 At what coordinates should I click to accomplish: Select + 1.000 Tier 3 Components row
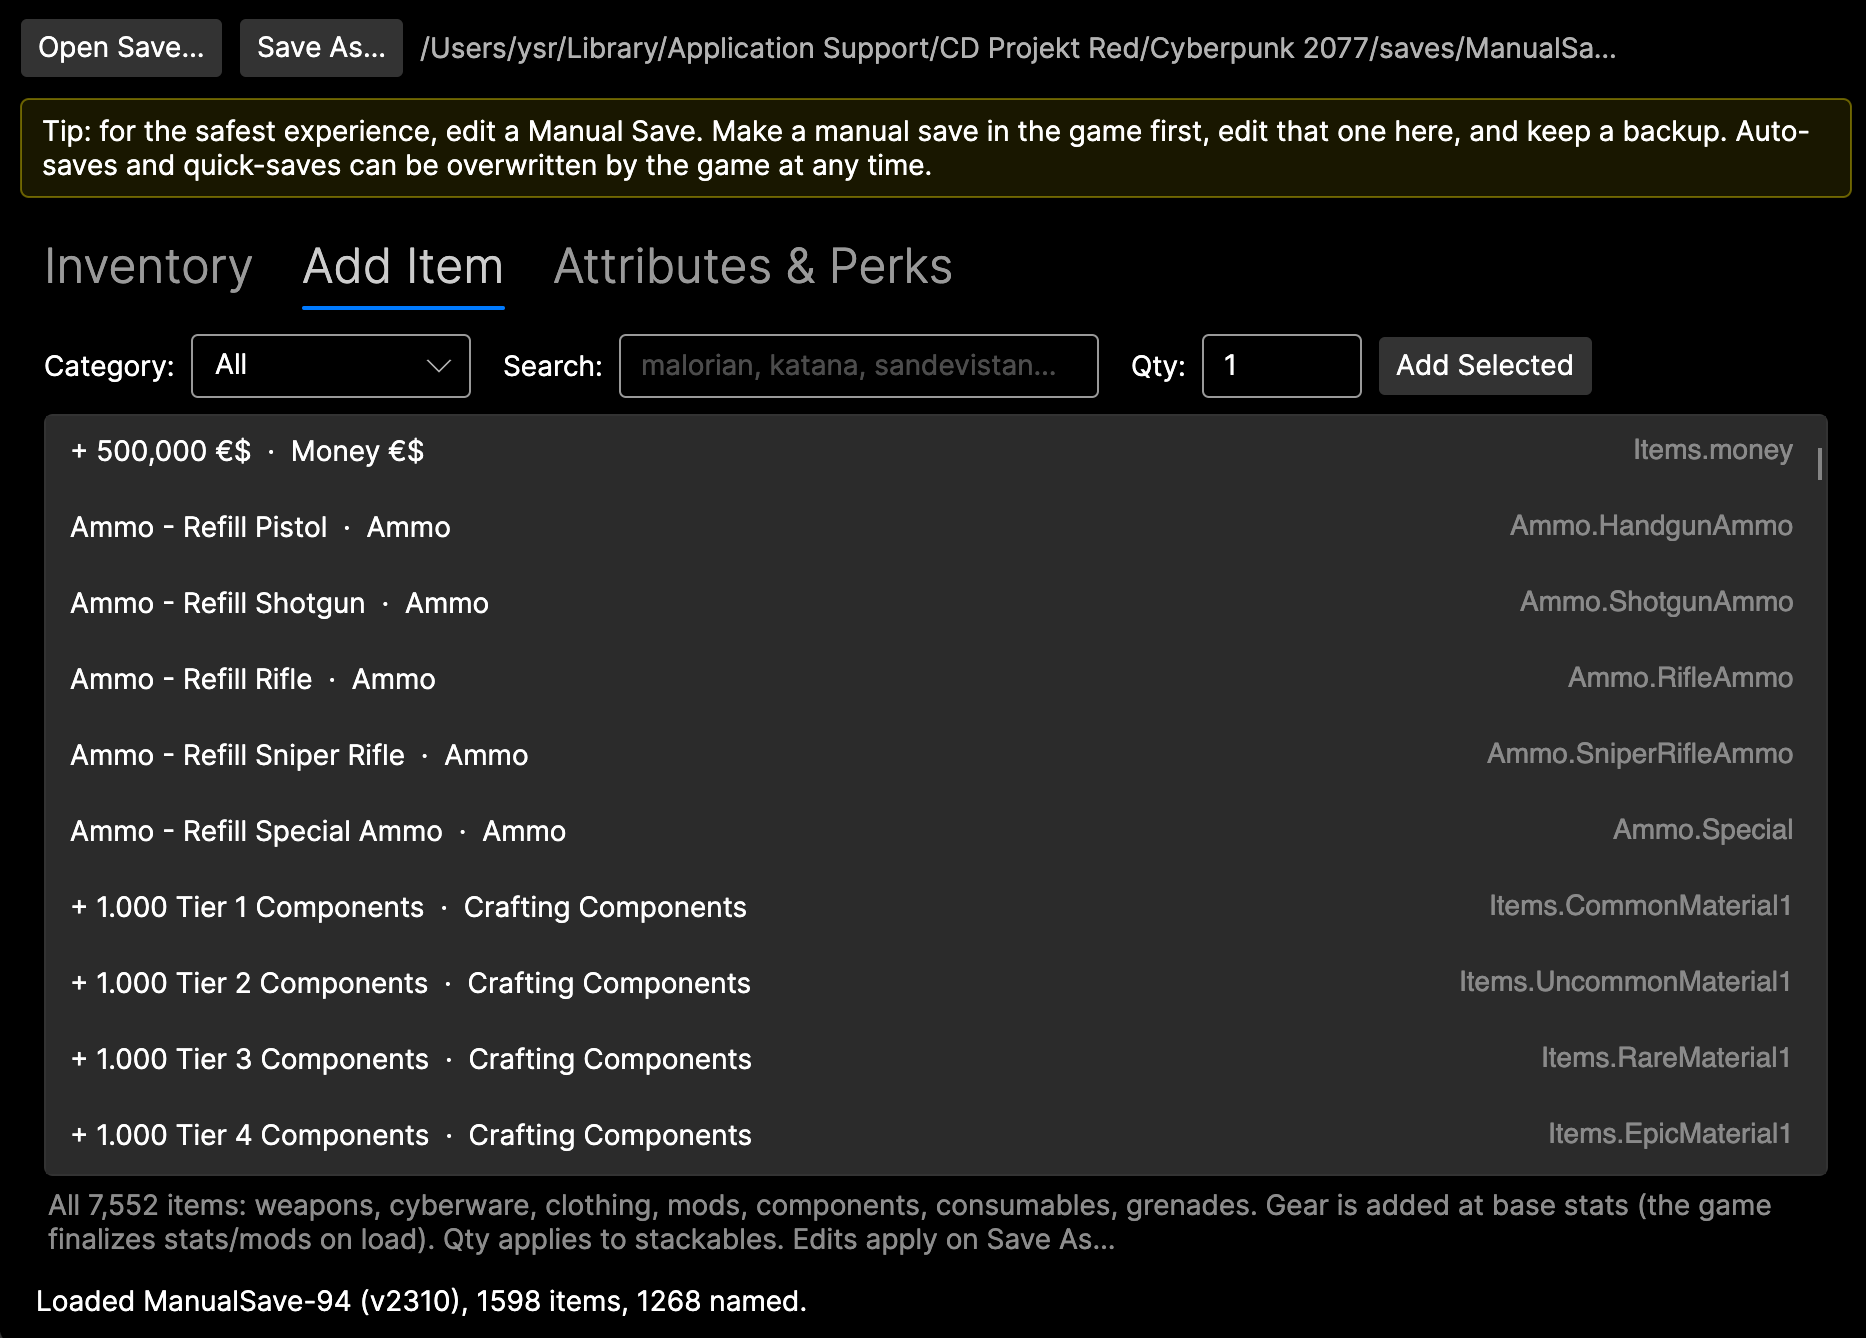[x=936, y=1059]
